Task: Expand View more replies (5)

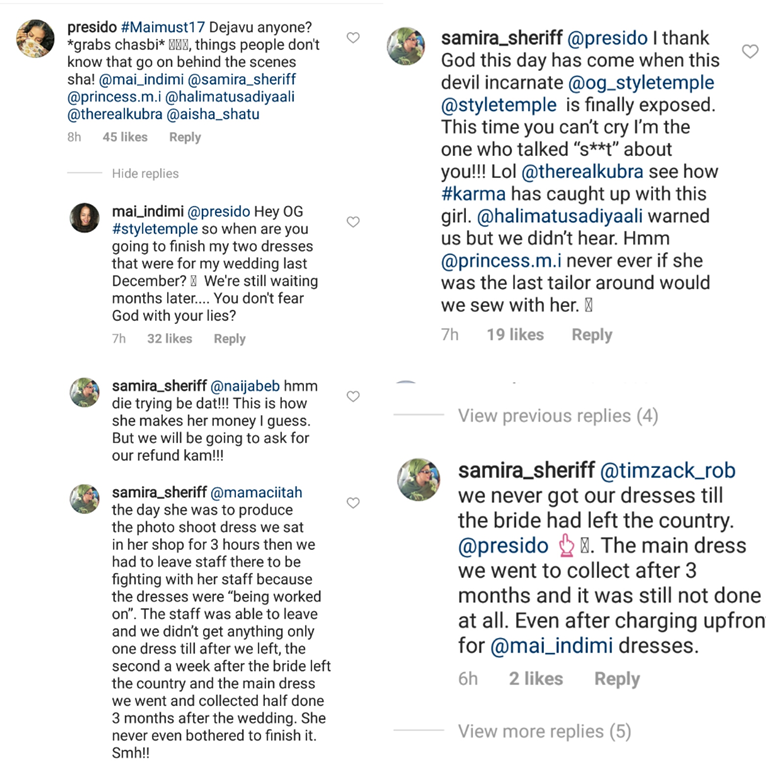Action: pos(544,731)
